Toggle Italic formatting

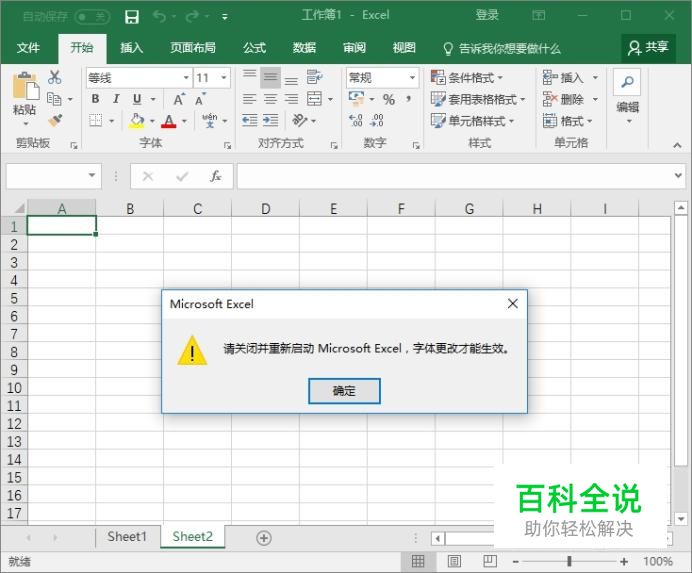click(x=116, y=99)
